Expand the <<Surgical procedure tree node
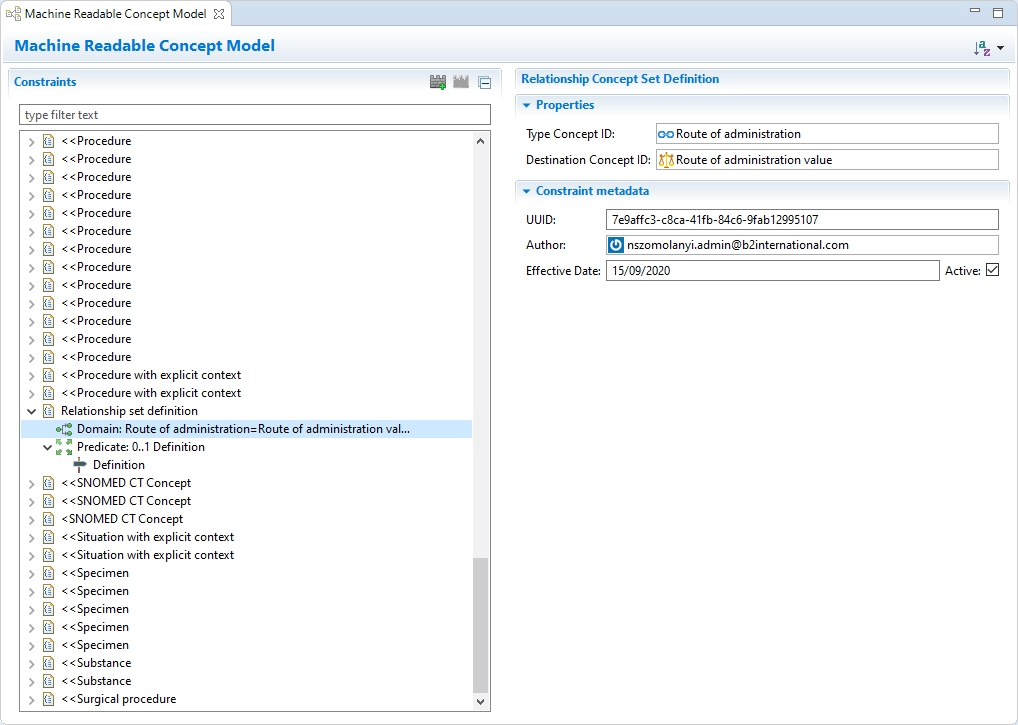 [x=31, y=699]
